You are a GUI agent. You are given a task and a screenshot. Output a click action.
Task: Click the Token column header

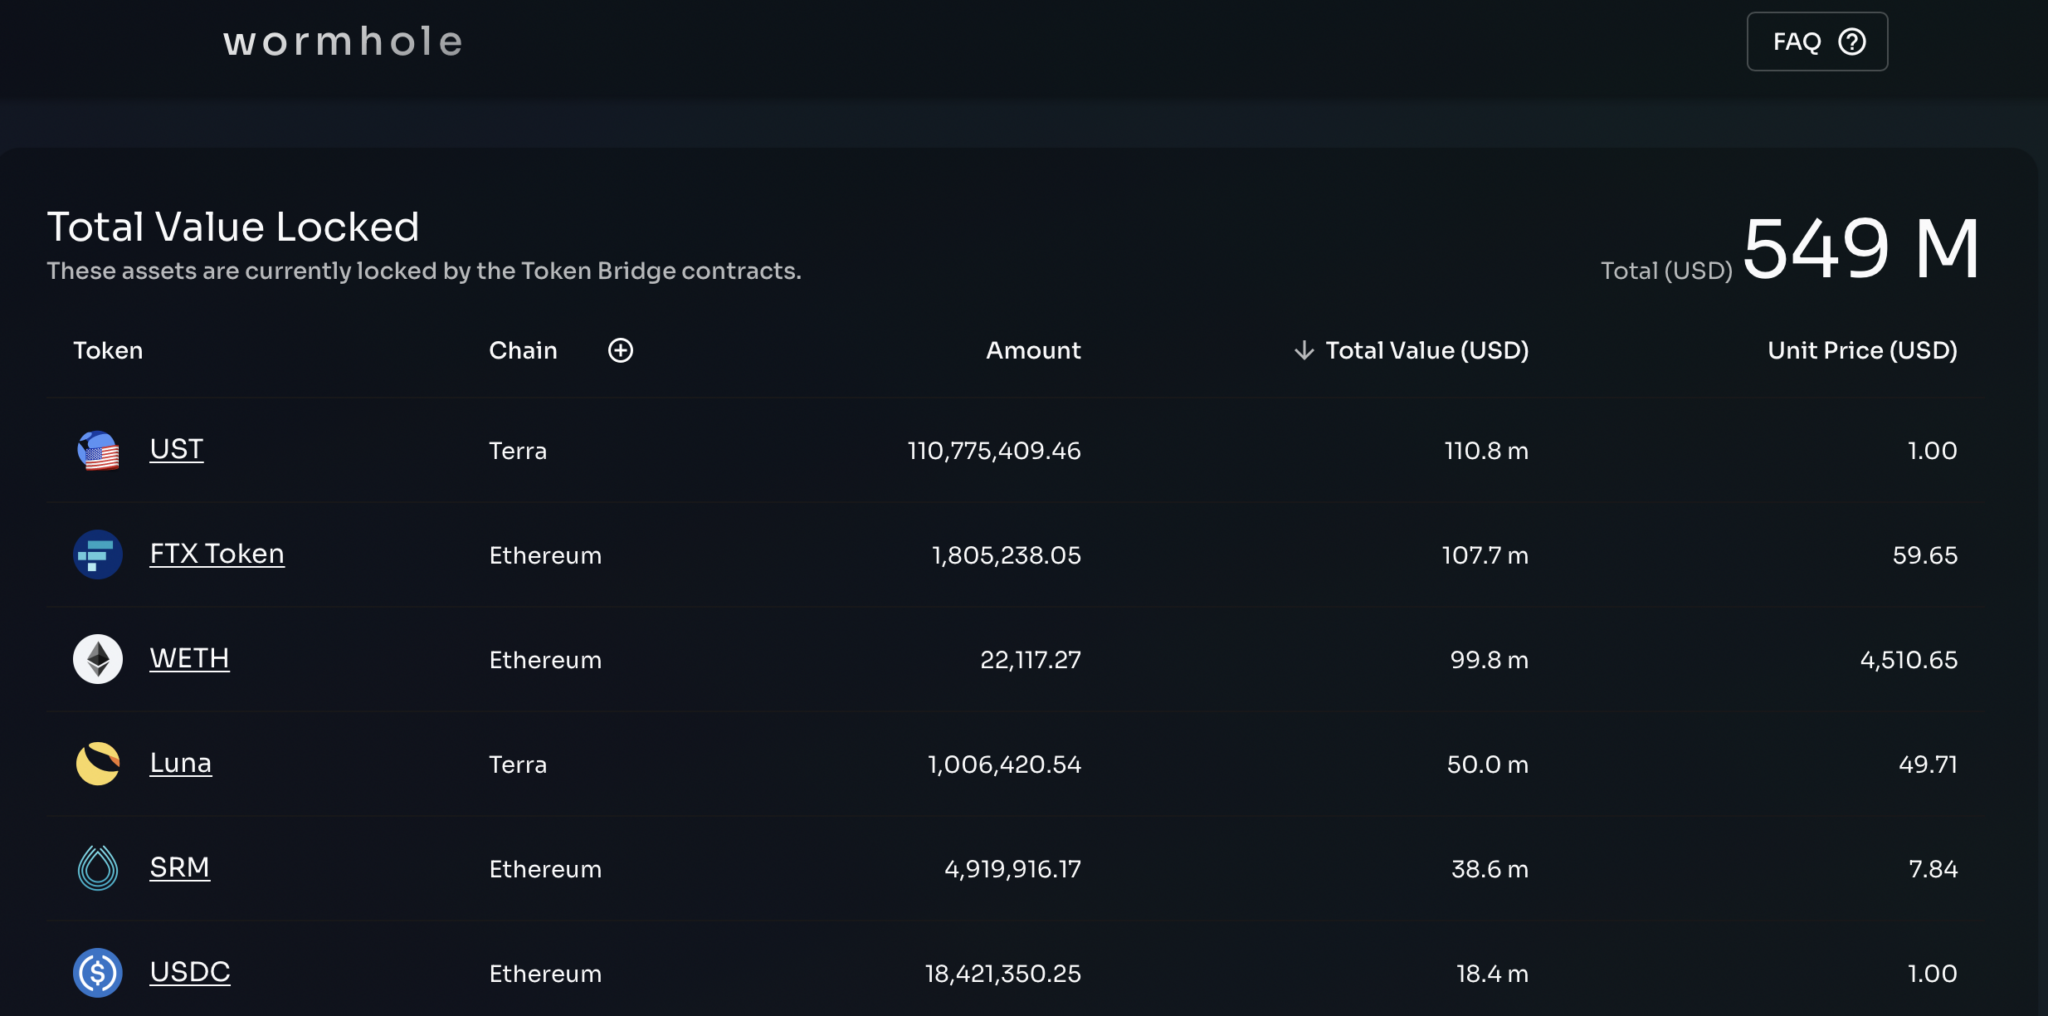[x=108, y=350]
